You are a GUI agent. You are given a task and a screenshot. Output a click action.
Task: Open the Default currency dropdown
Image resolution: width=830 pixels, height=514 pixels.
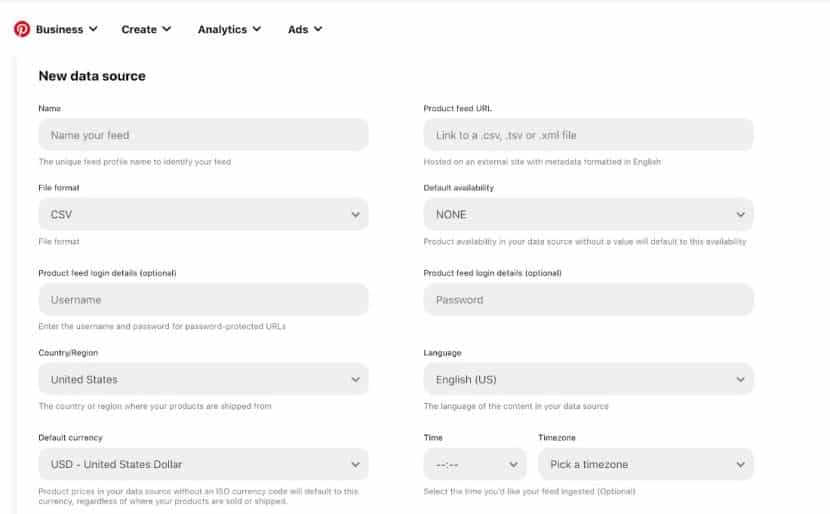203,464
